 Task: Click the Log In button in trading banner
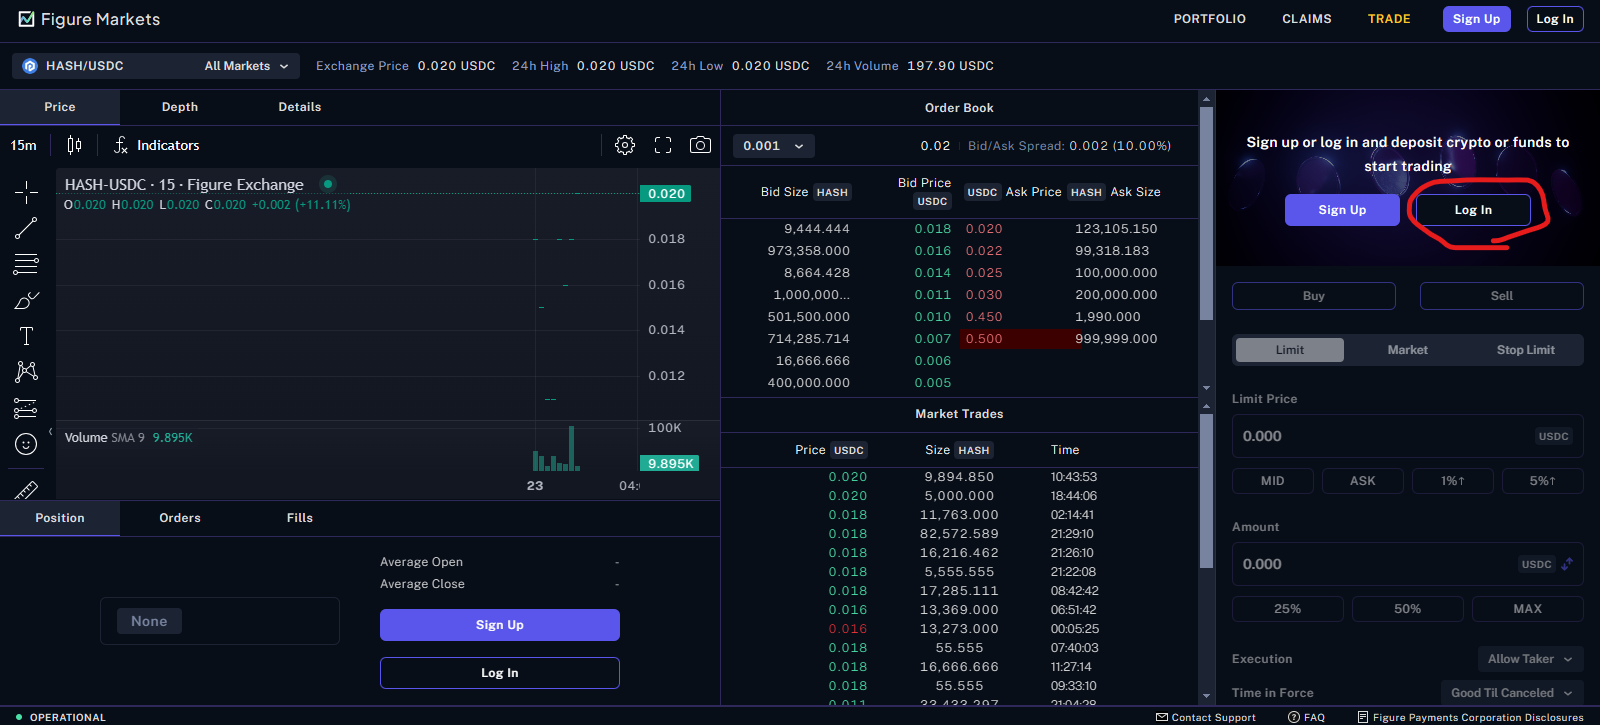tap(1473, 210)
